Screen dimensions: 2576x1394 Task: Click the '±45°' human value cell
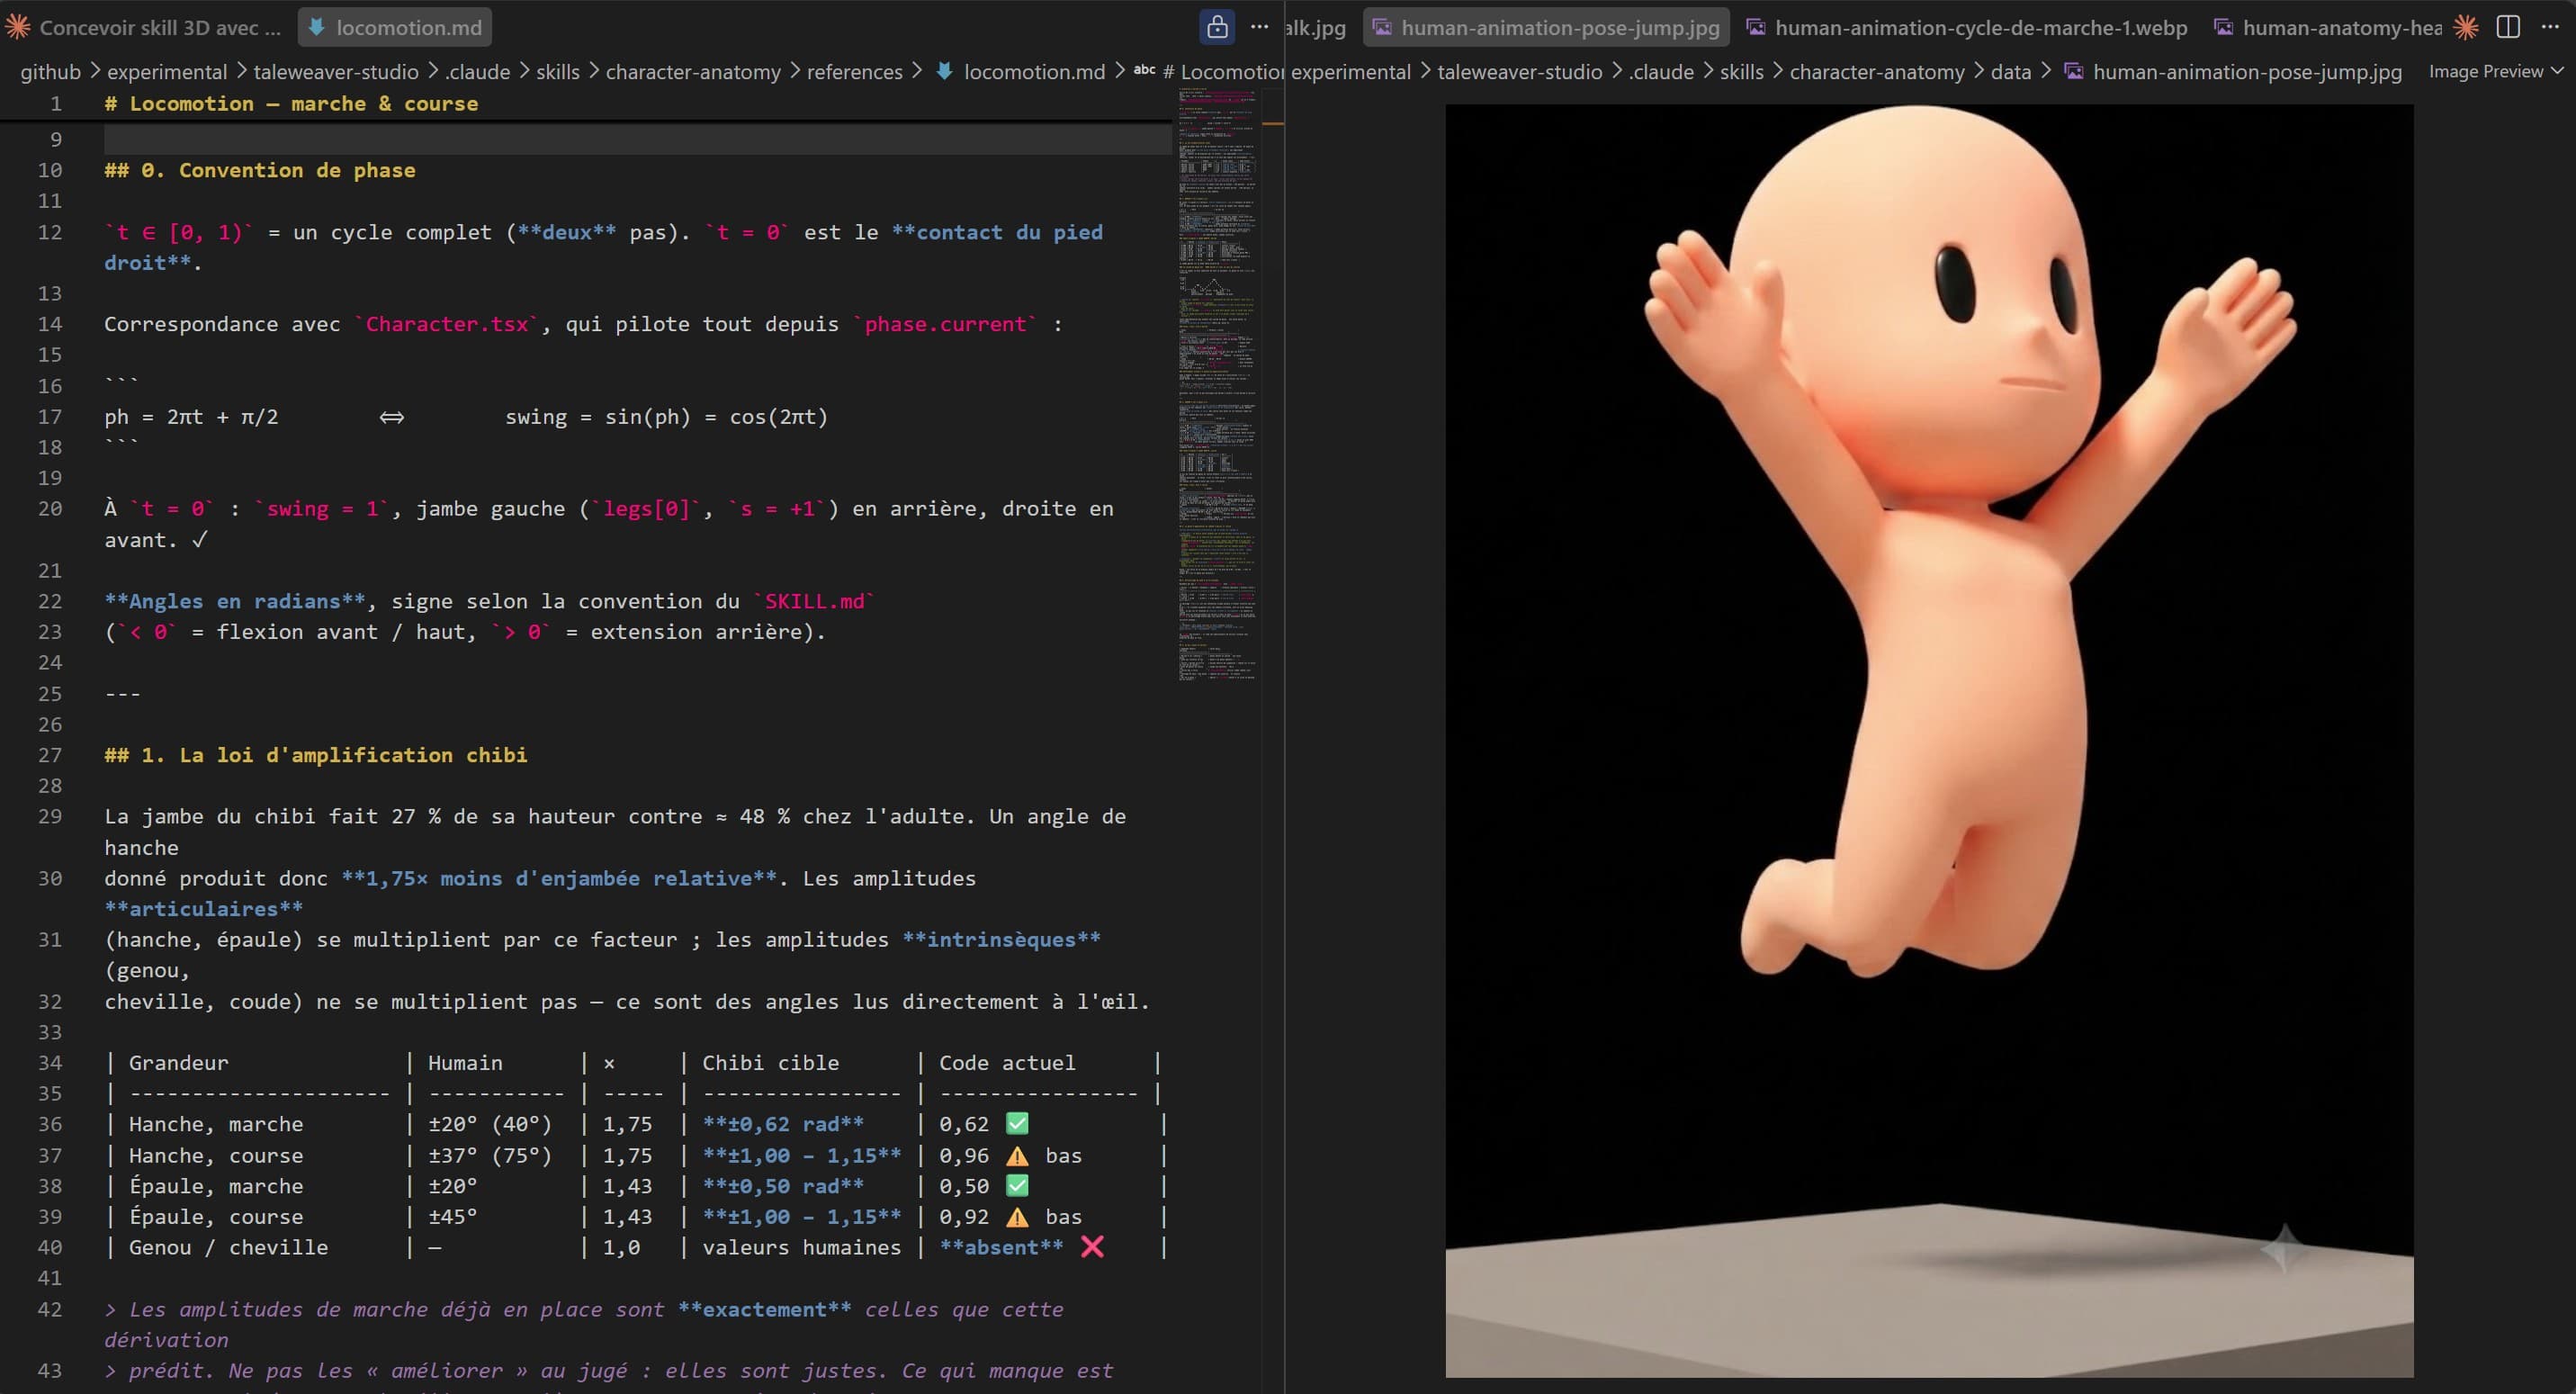(x=453, y=1217)
